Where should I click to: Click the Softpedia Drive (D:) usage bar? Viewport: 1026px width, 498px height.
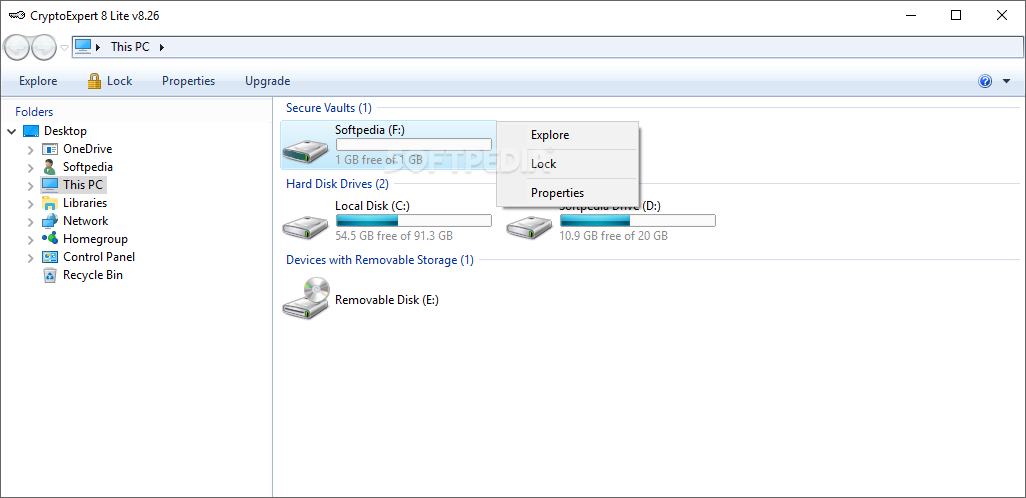[638, 221]
